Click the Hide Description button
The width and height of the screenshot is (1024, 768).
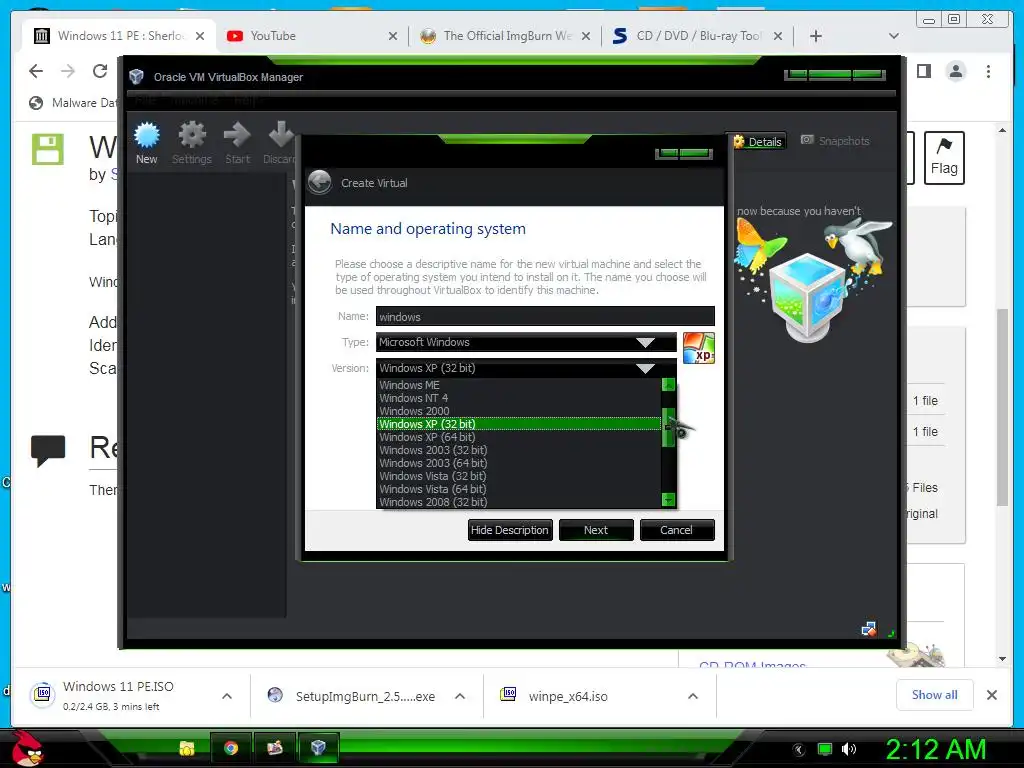(x=510, y=530)
